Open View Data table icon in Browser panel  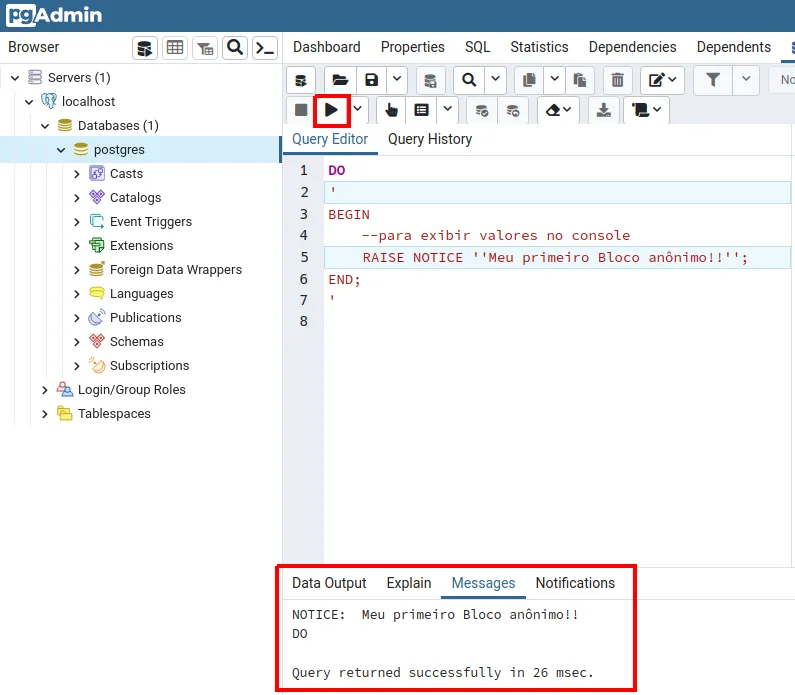[x=175, y=48]
